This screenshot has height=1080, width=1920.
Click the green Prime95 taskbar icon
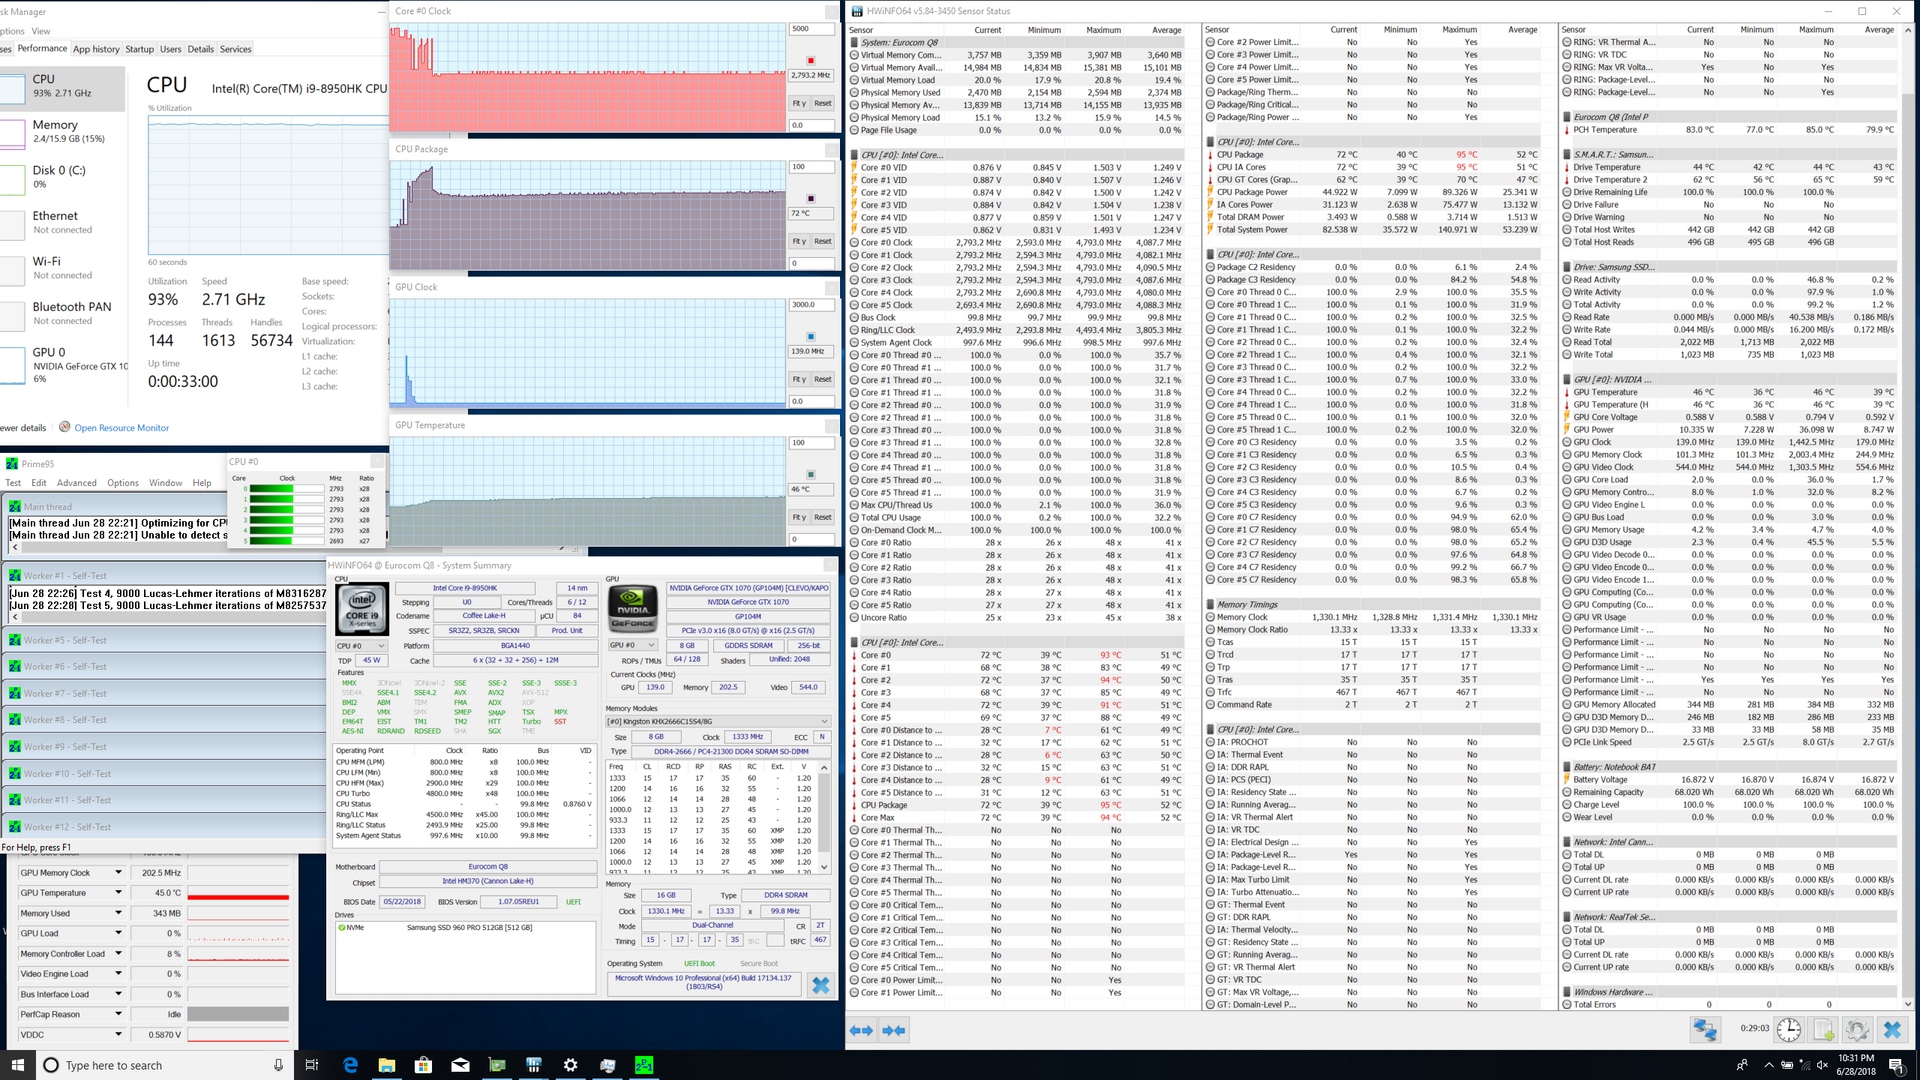click(x=644, y=1065)
